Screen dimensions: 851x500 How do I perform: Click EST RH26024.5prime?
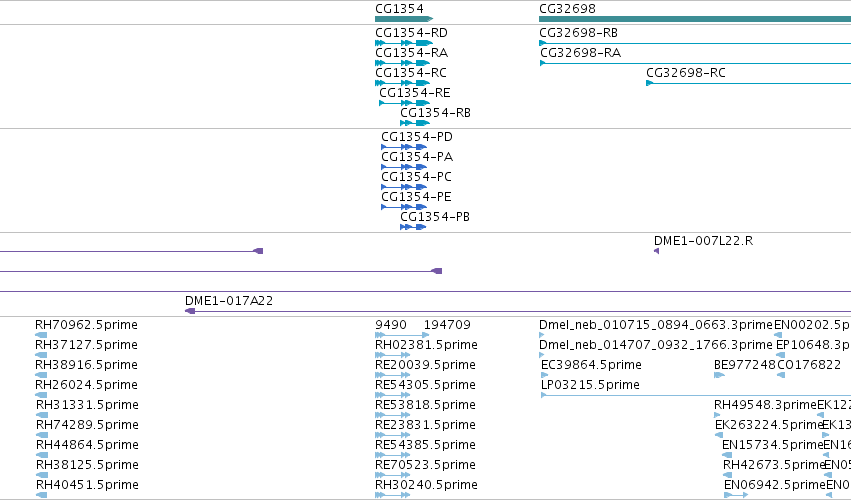(x=86, y=385)
